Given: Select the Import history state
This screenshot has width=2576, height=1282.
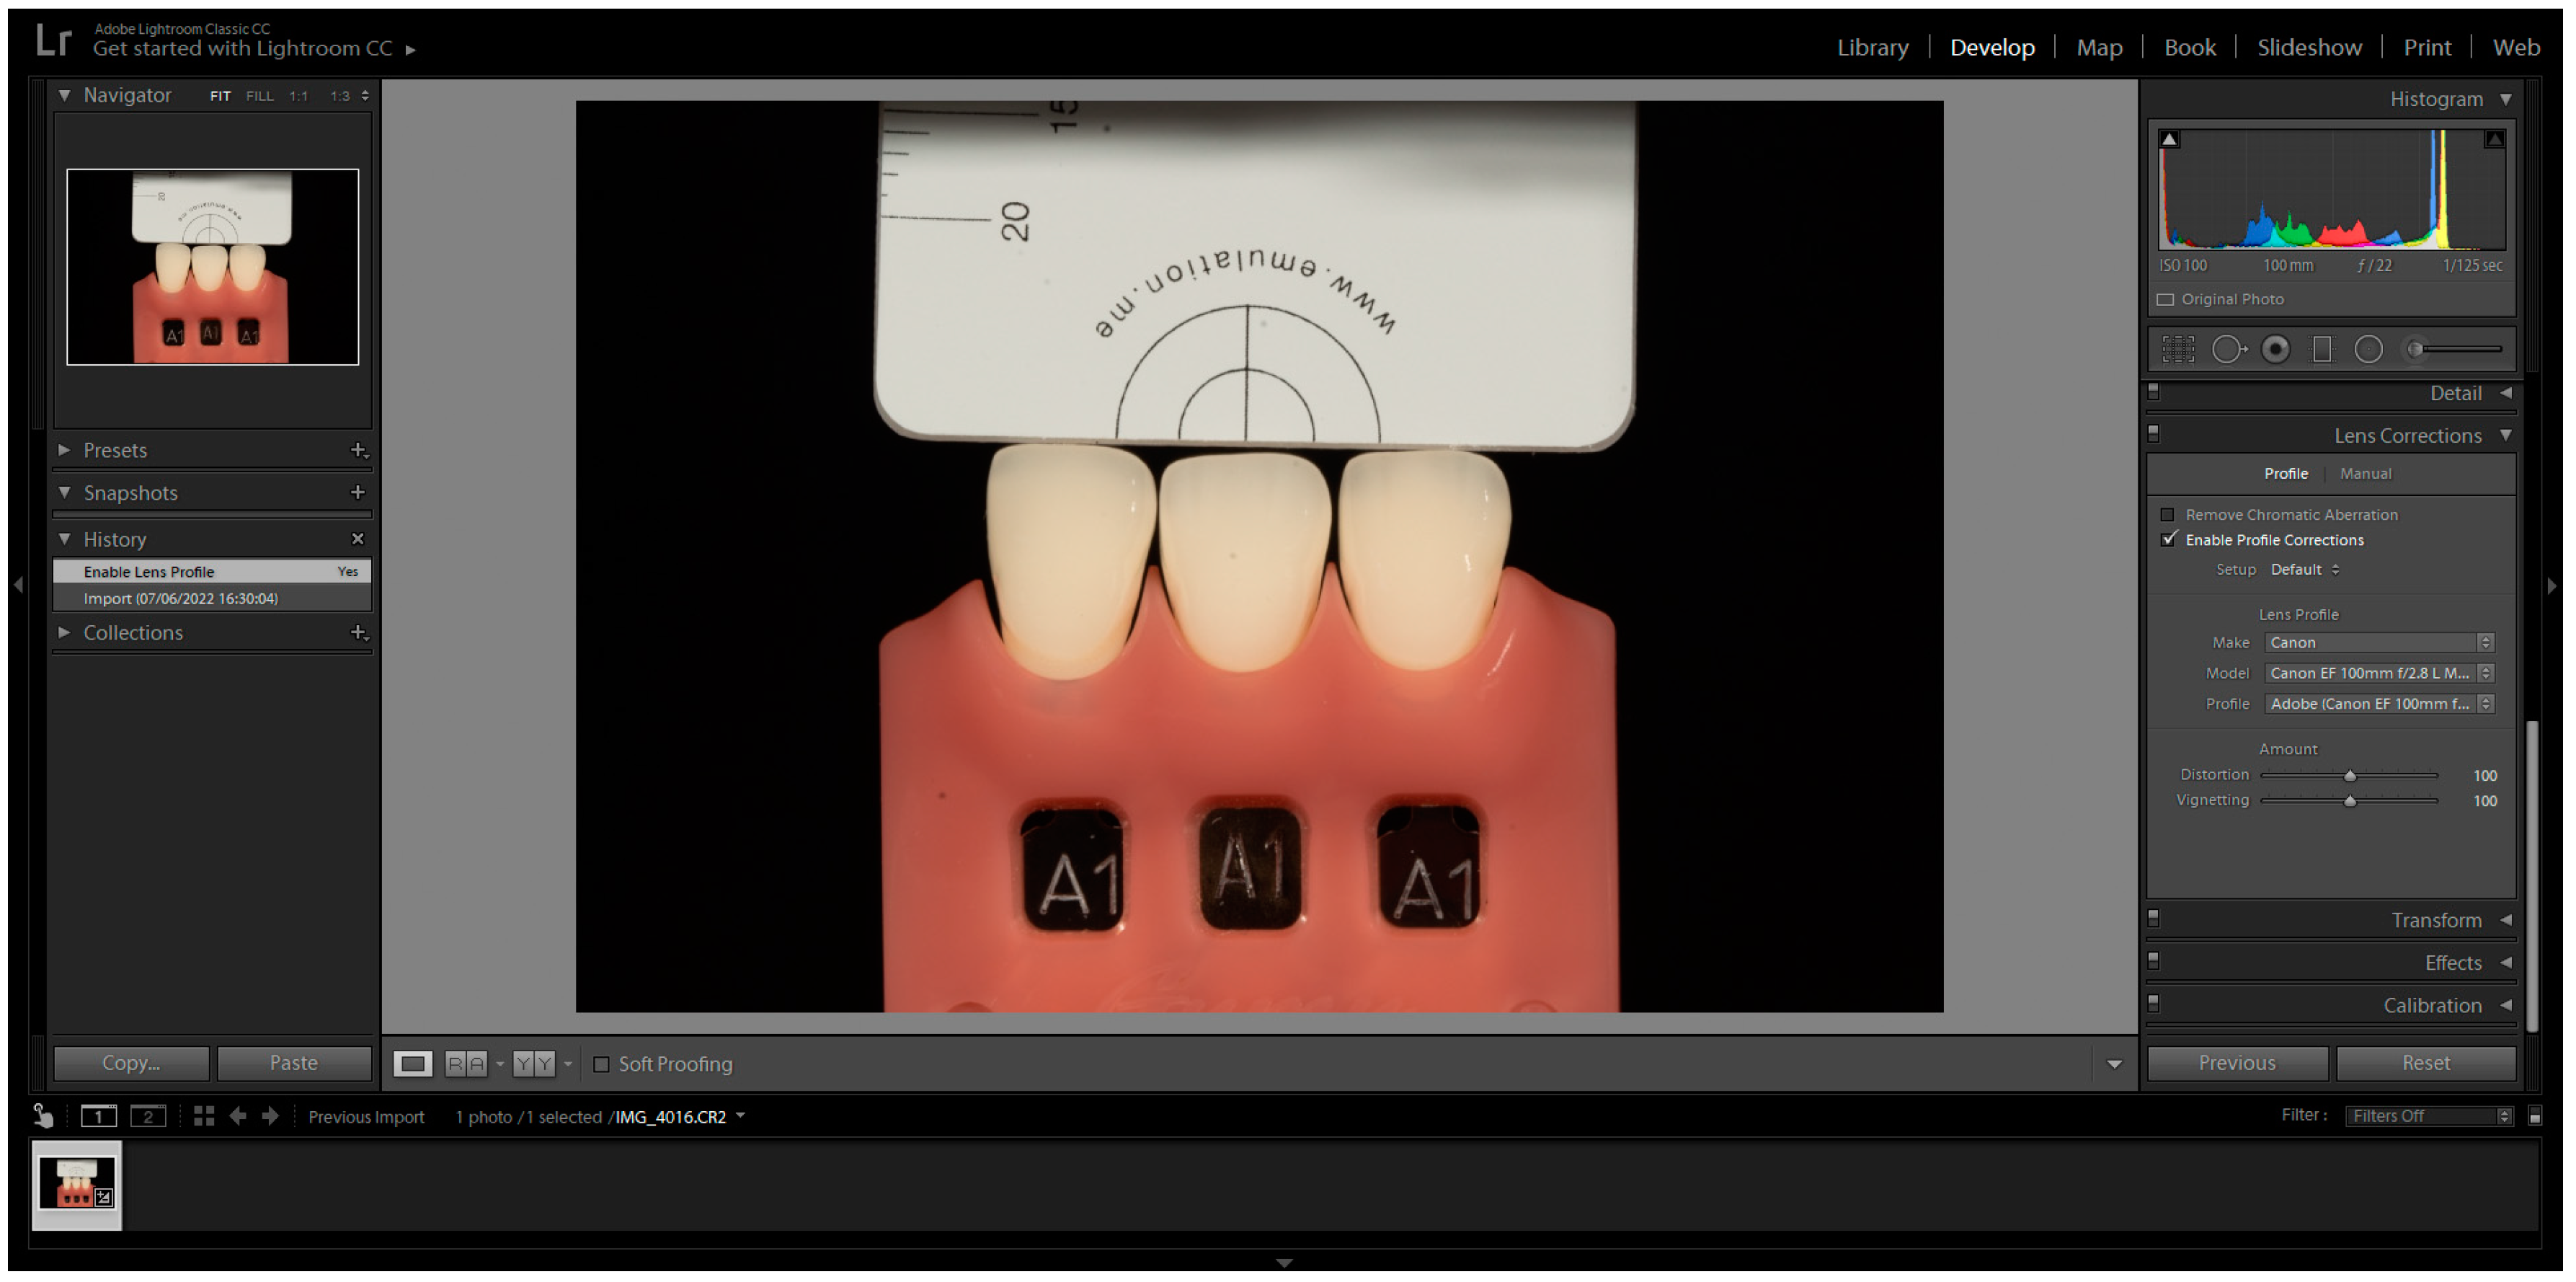Looking at the screenshot, I should pyautogui.click(x=181, y=598).
